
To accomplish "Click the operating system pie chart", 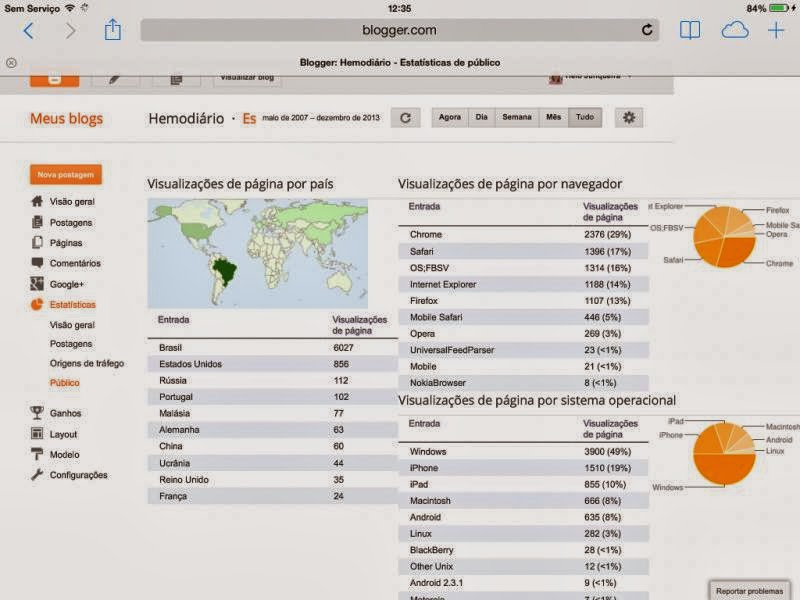I will [x=724, y=454].
